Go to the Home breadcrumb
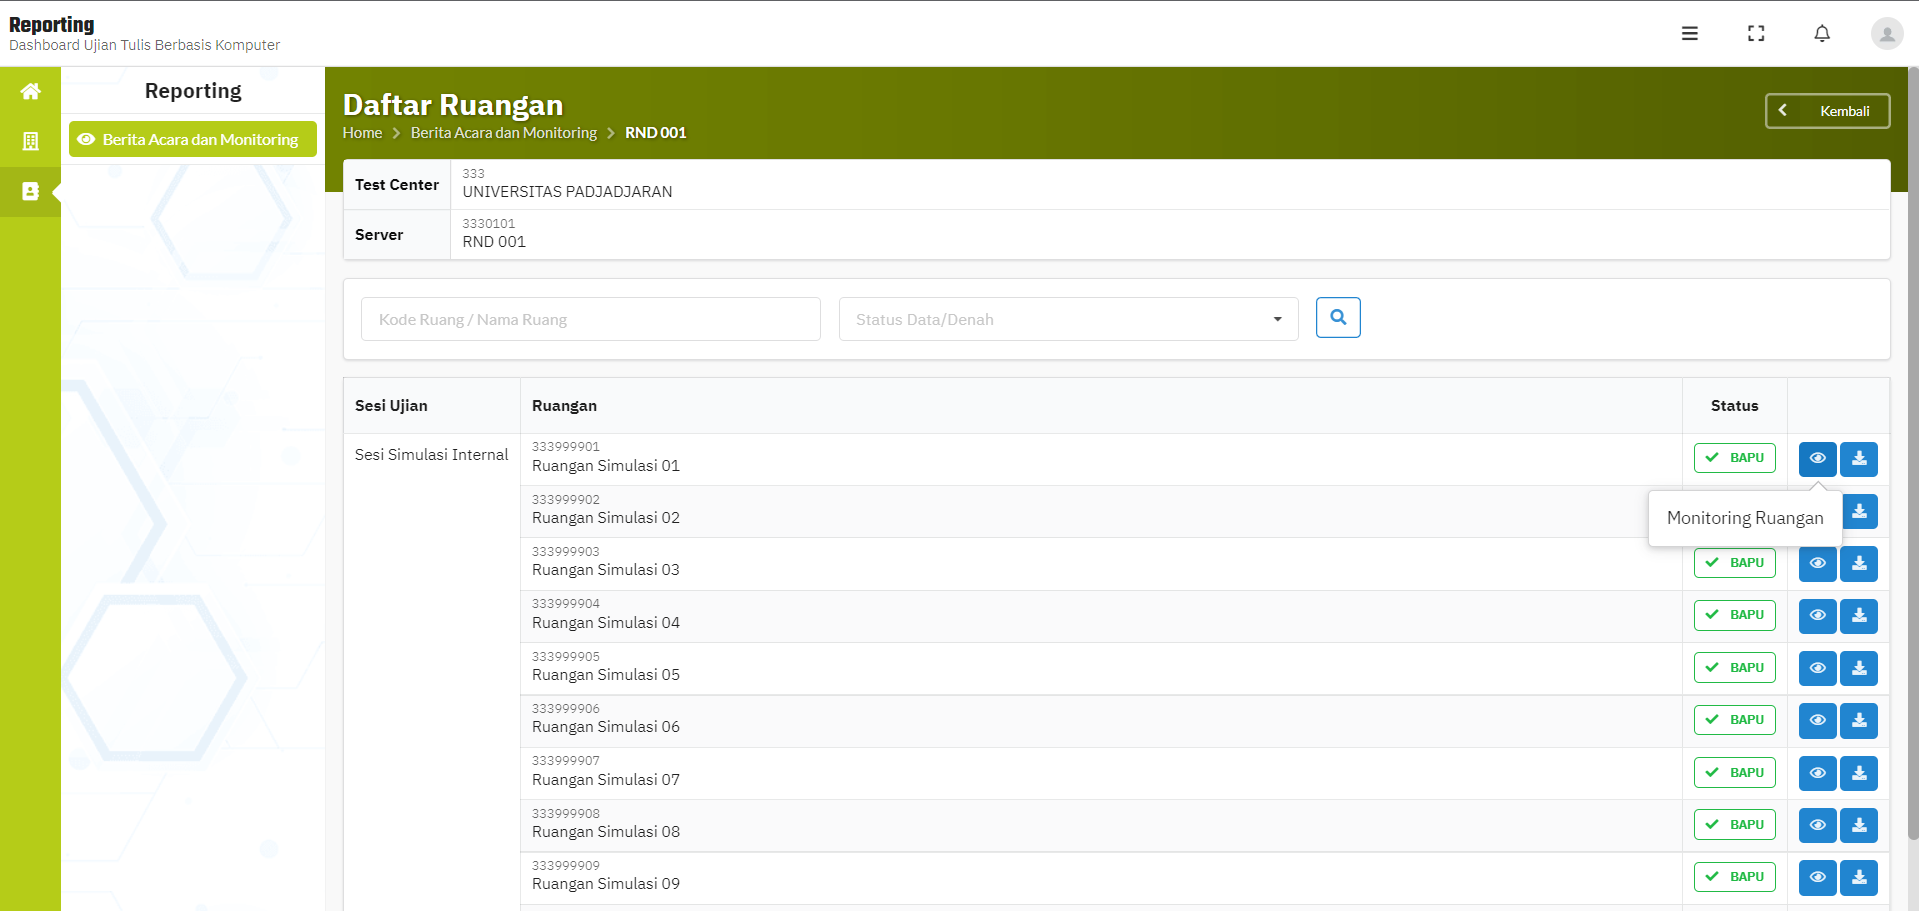 [362, 133]
